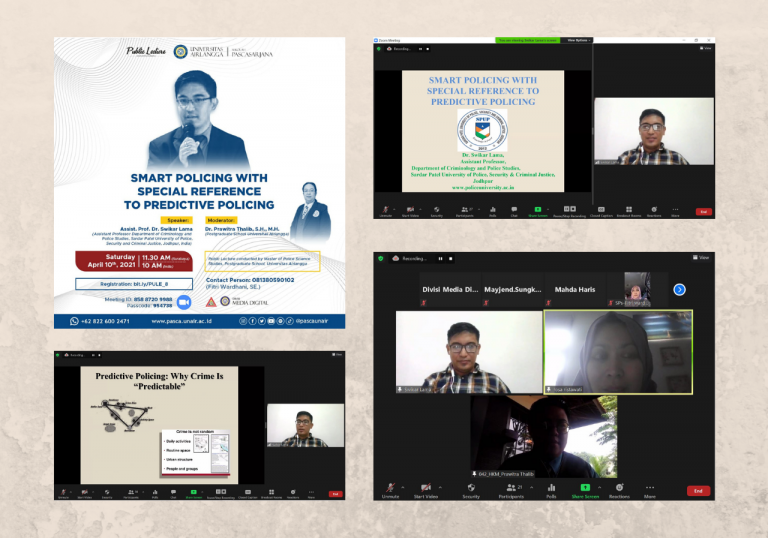768x538 pixels.
Task: Stop recording in the gallery-view Zoom window
Action: [451, 259]
